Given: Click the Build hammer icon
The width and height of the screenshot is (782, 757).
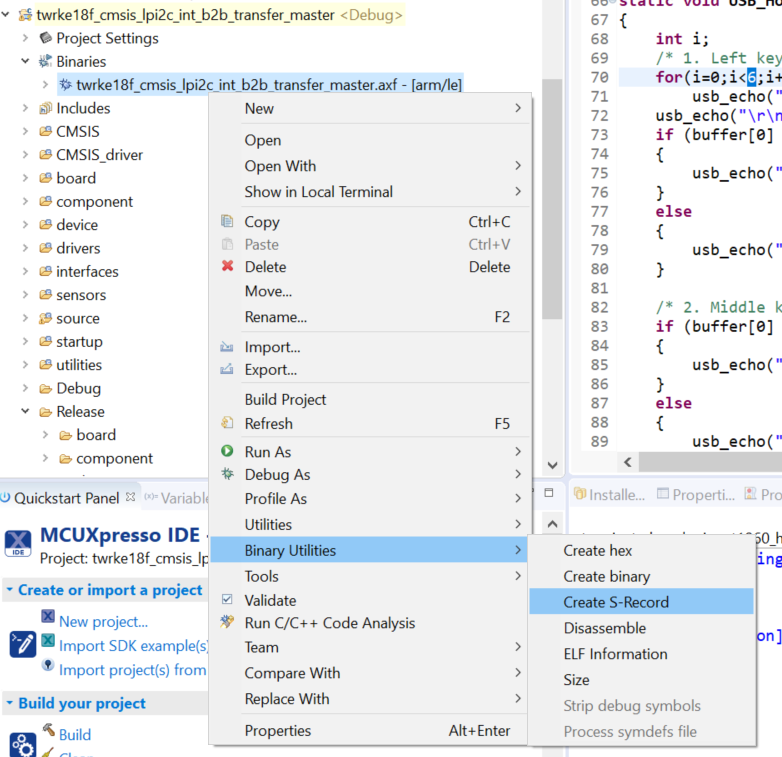Looking at the screenshot, I should tap(48, 730).
